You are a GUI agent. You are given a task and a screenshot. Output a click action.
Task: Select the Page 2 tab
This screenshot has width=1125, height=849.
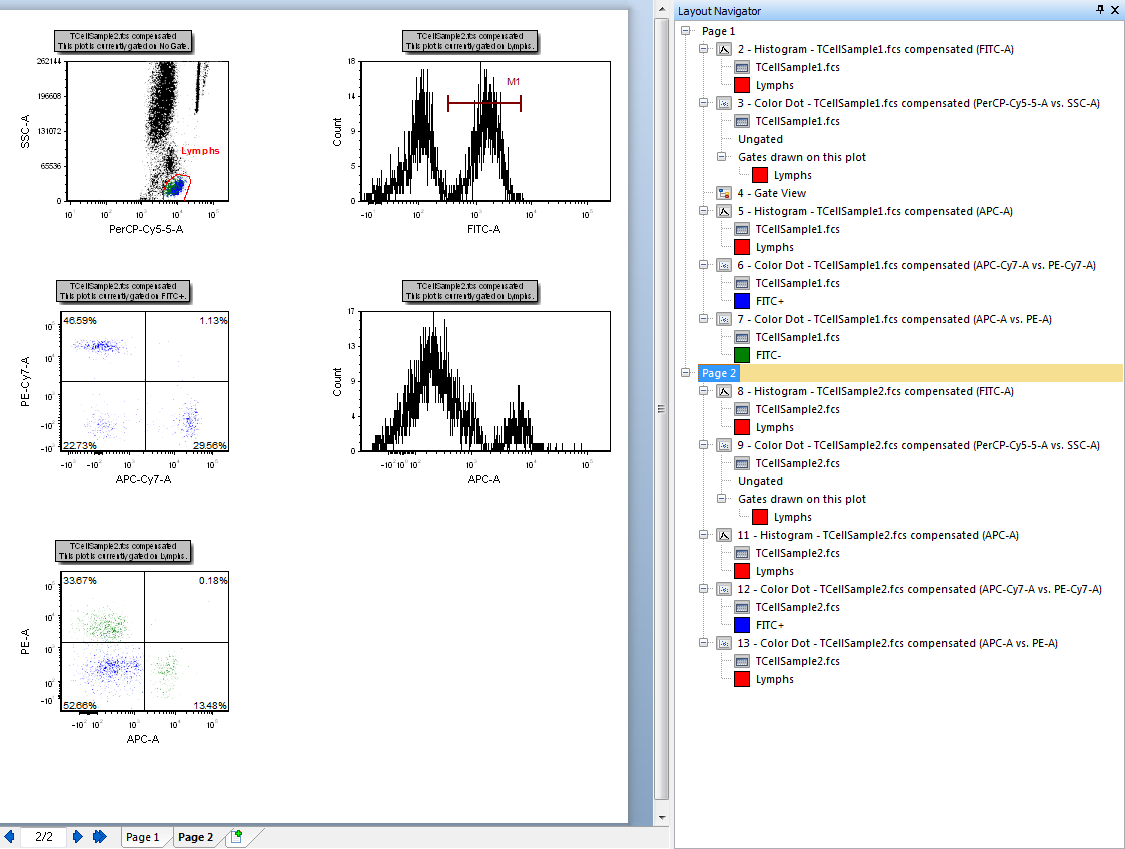click(196, 837)
